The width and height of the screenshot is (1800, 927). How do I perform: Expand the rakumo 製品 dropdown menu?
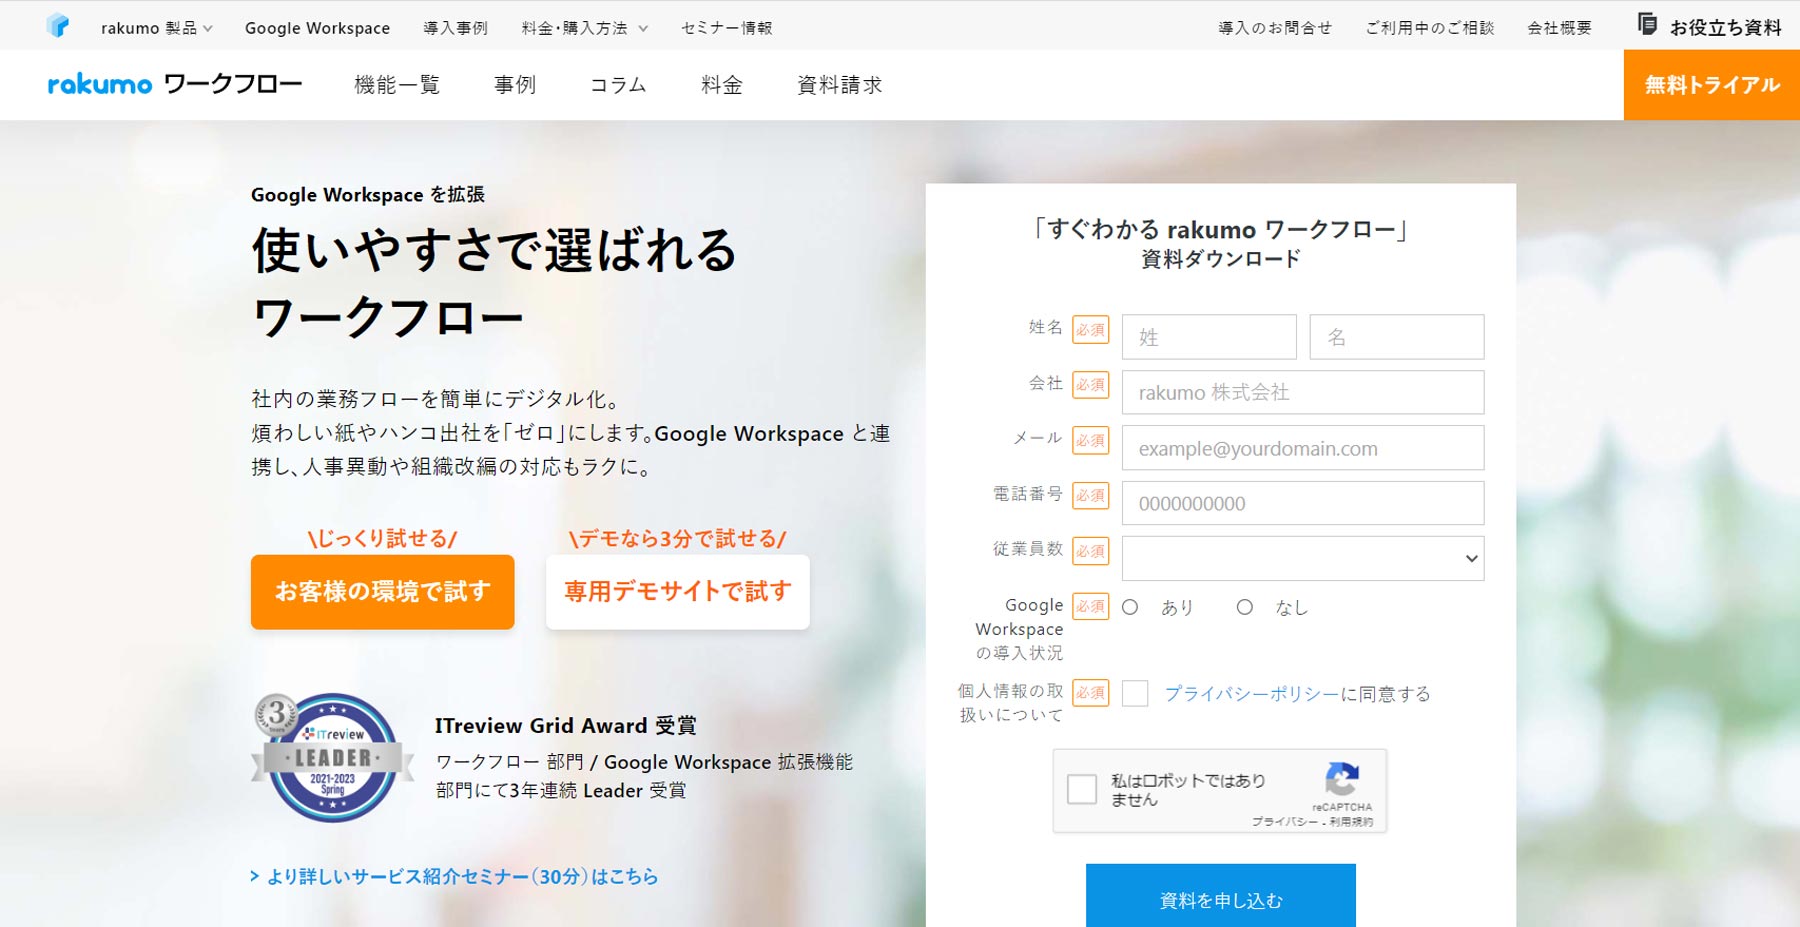[157, 28]
